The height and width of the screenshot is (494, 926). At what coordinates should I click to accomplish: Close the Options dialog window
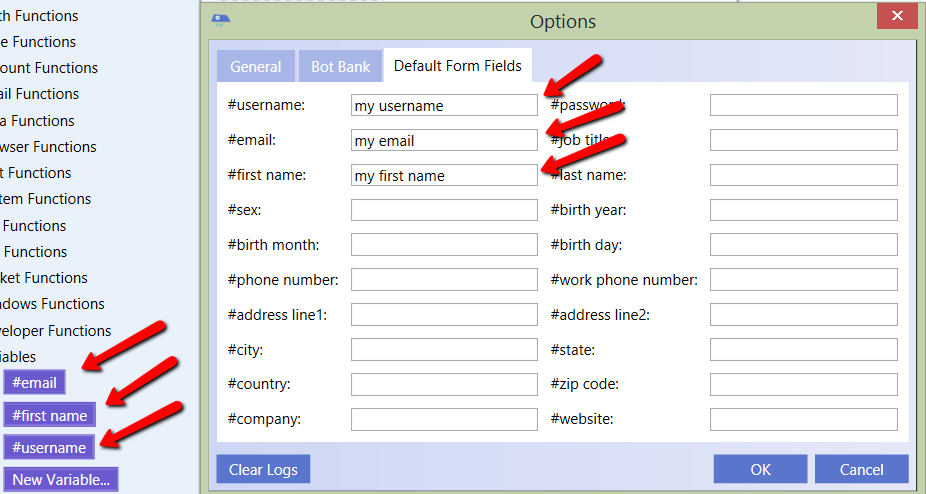point(897,18)
